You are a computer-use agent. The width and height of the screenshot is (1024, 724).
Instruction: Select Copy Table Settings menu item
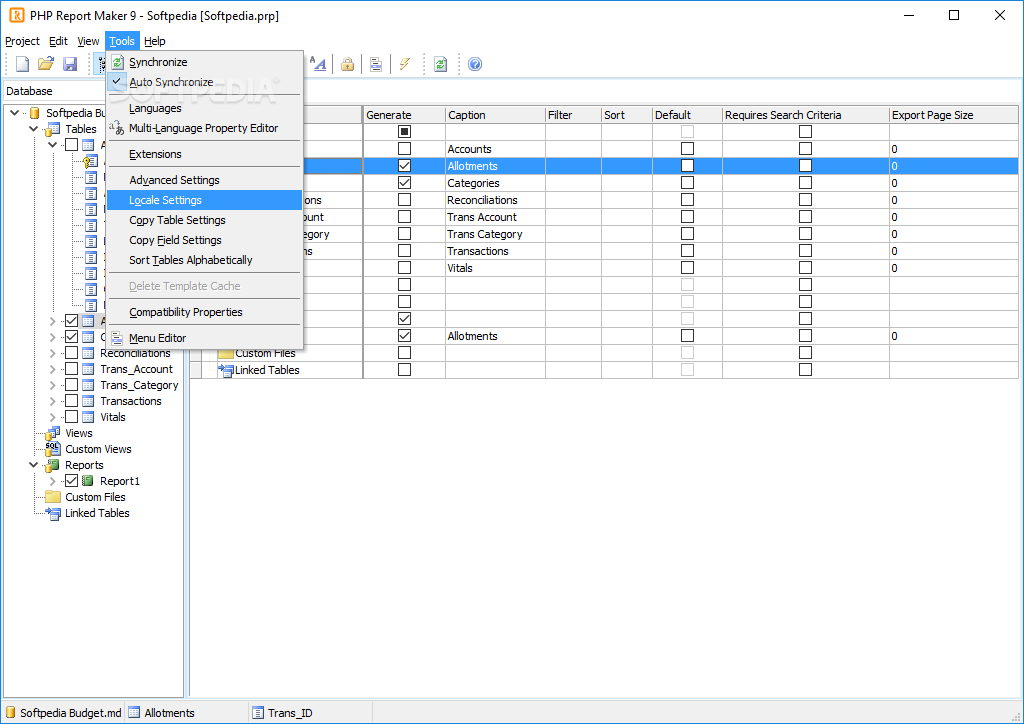[x=204, y=220]
